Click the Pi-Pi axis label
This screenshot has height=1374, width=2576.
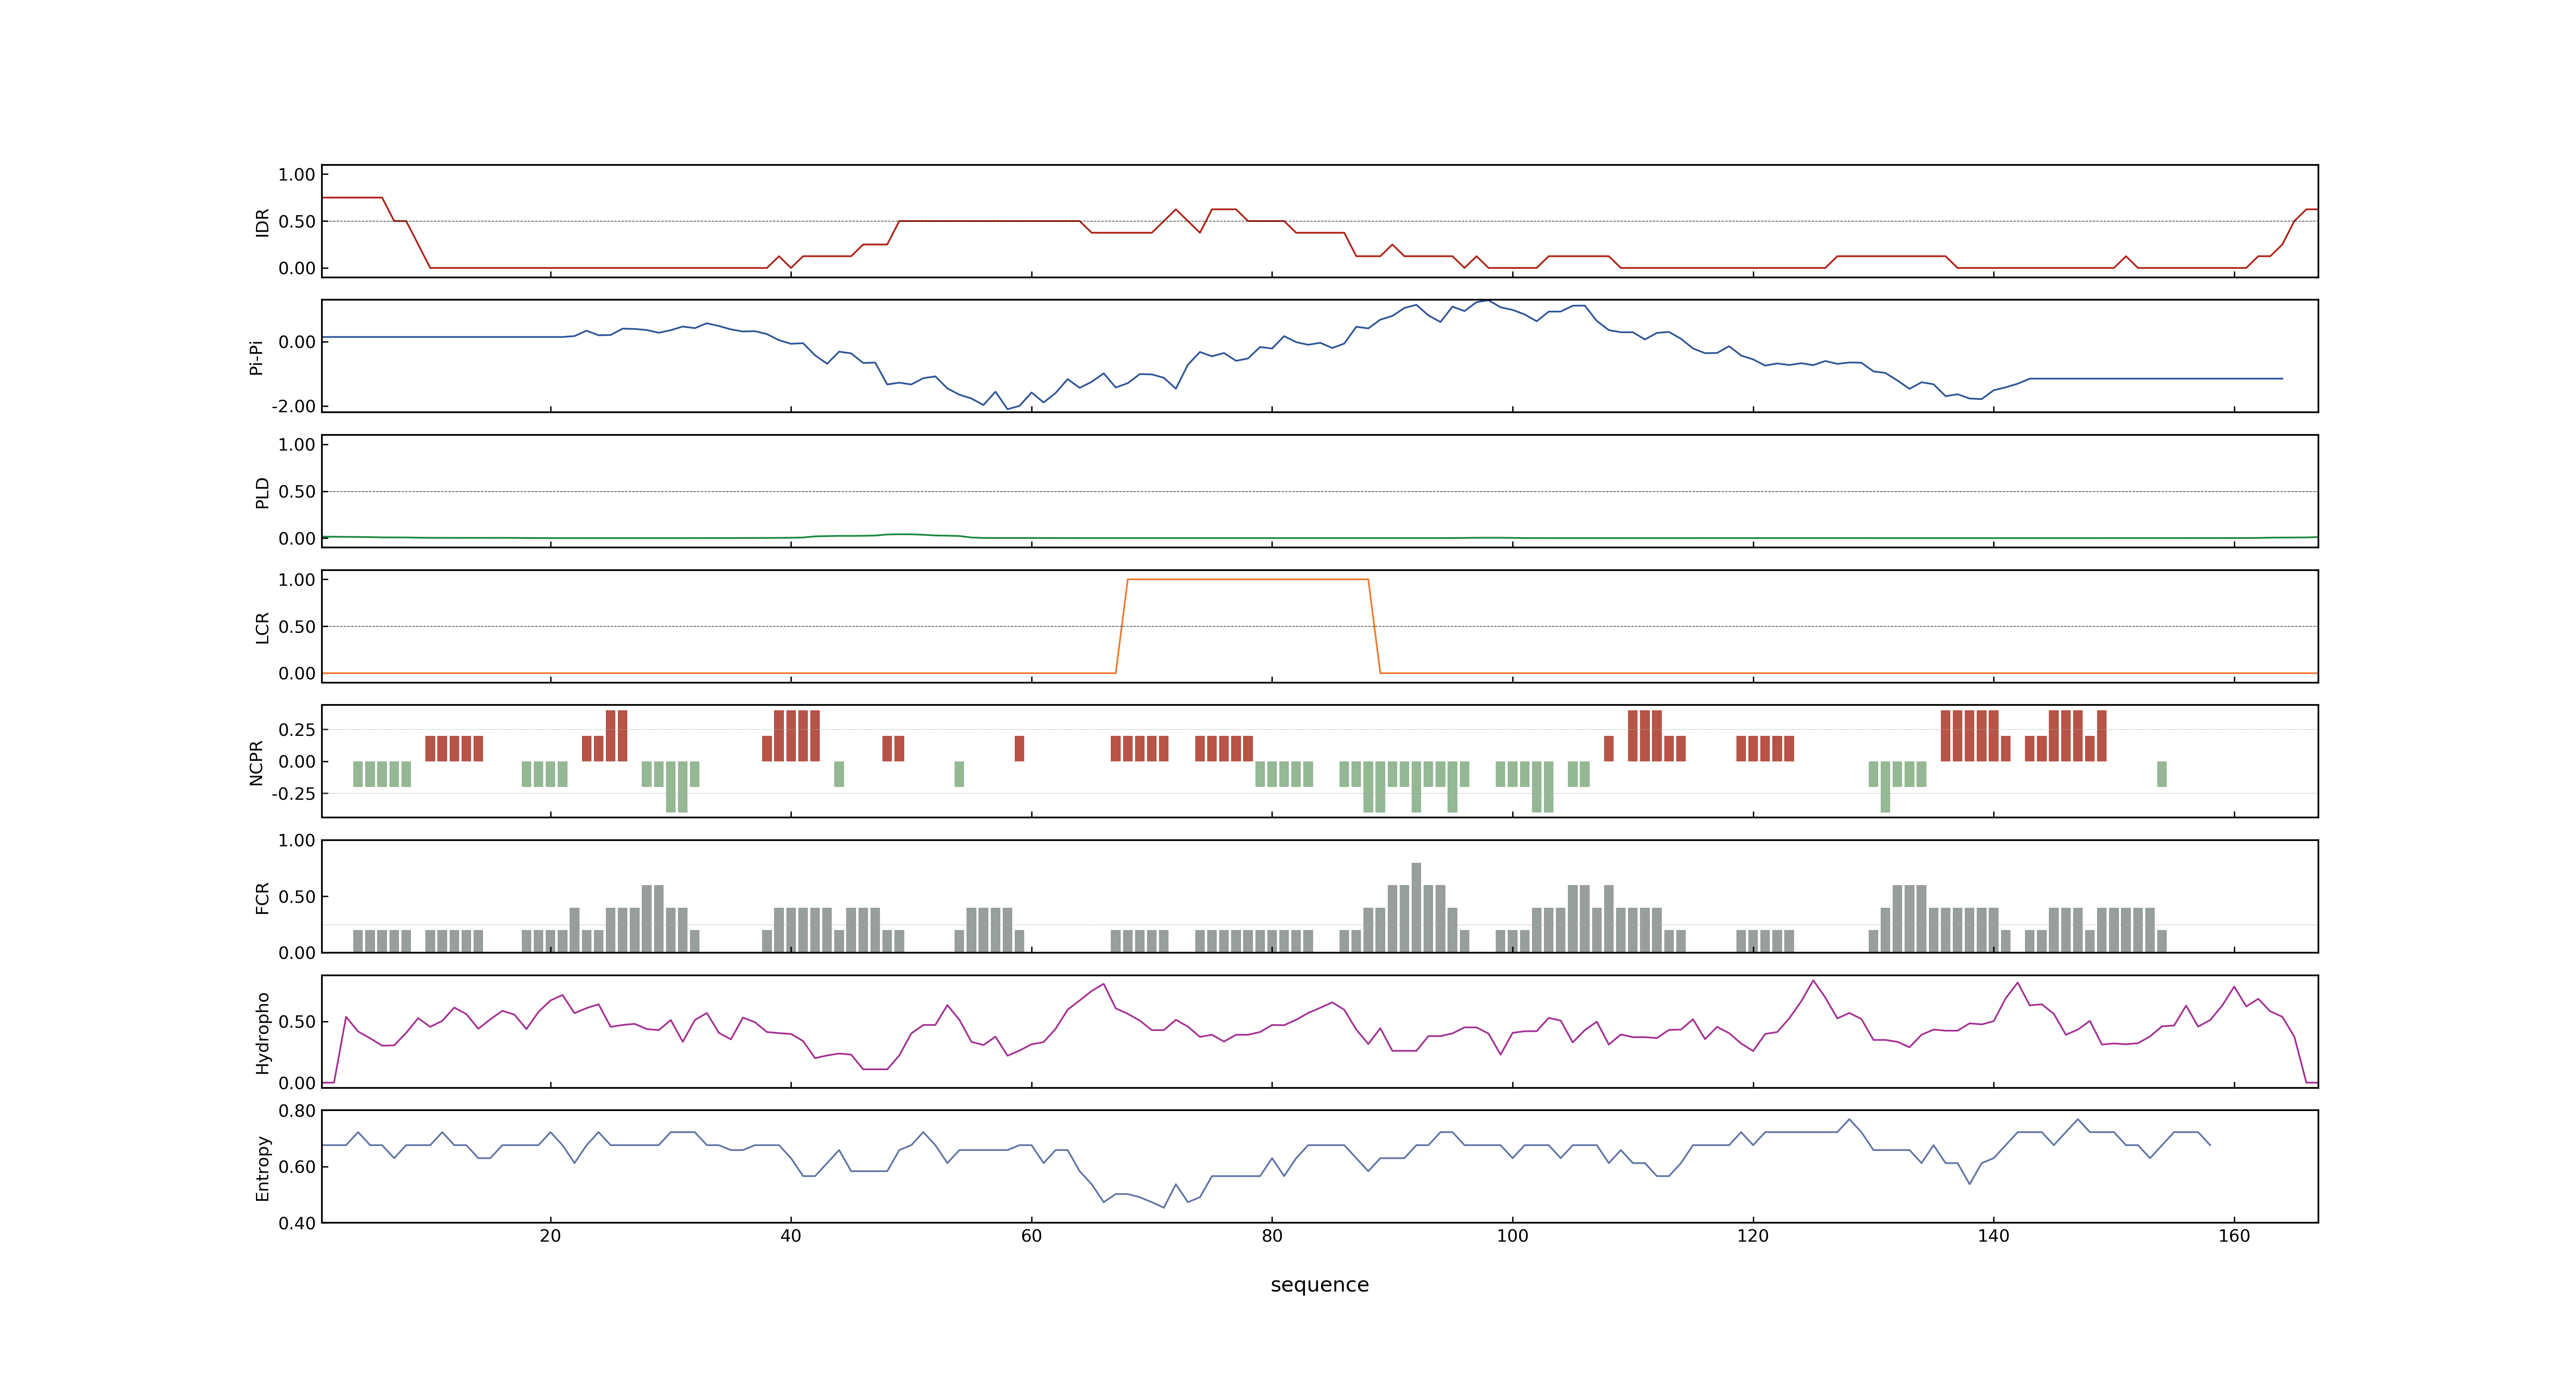(256, 357)
